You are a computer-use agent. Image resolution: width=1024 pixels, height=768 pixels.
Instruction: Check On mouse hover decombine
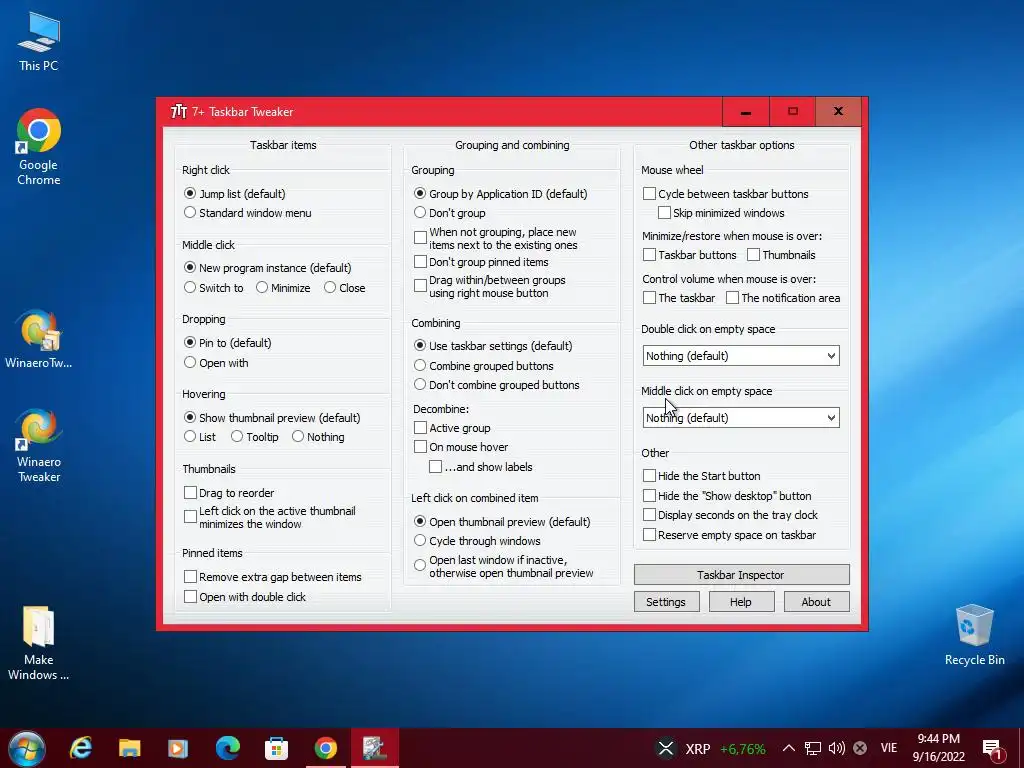(x=461, y=447)
